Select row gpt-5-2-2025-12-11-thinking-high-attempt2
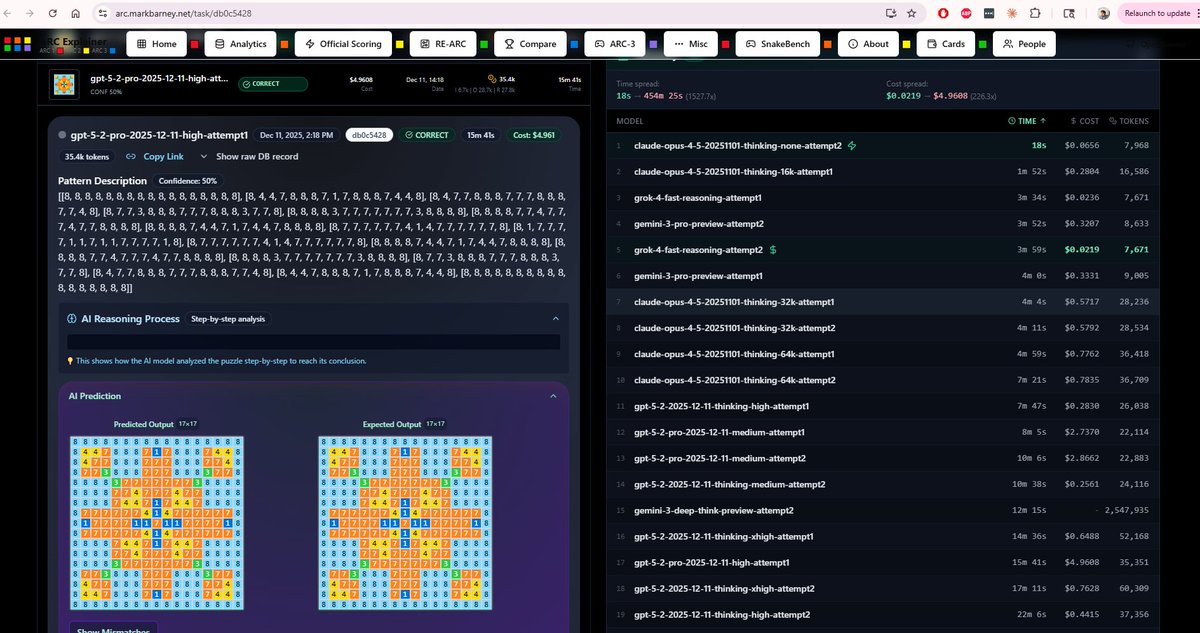 click(885, 614)
